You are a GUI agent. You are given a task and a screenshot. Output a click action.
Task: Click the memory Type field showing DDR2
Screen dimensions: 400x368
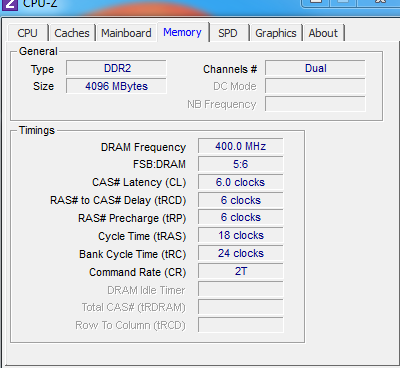click(116, 68)
